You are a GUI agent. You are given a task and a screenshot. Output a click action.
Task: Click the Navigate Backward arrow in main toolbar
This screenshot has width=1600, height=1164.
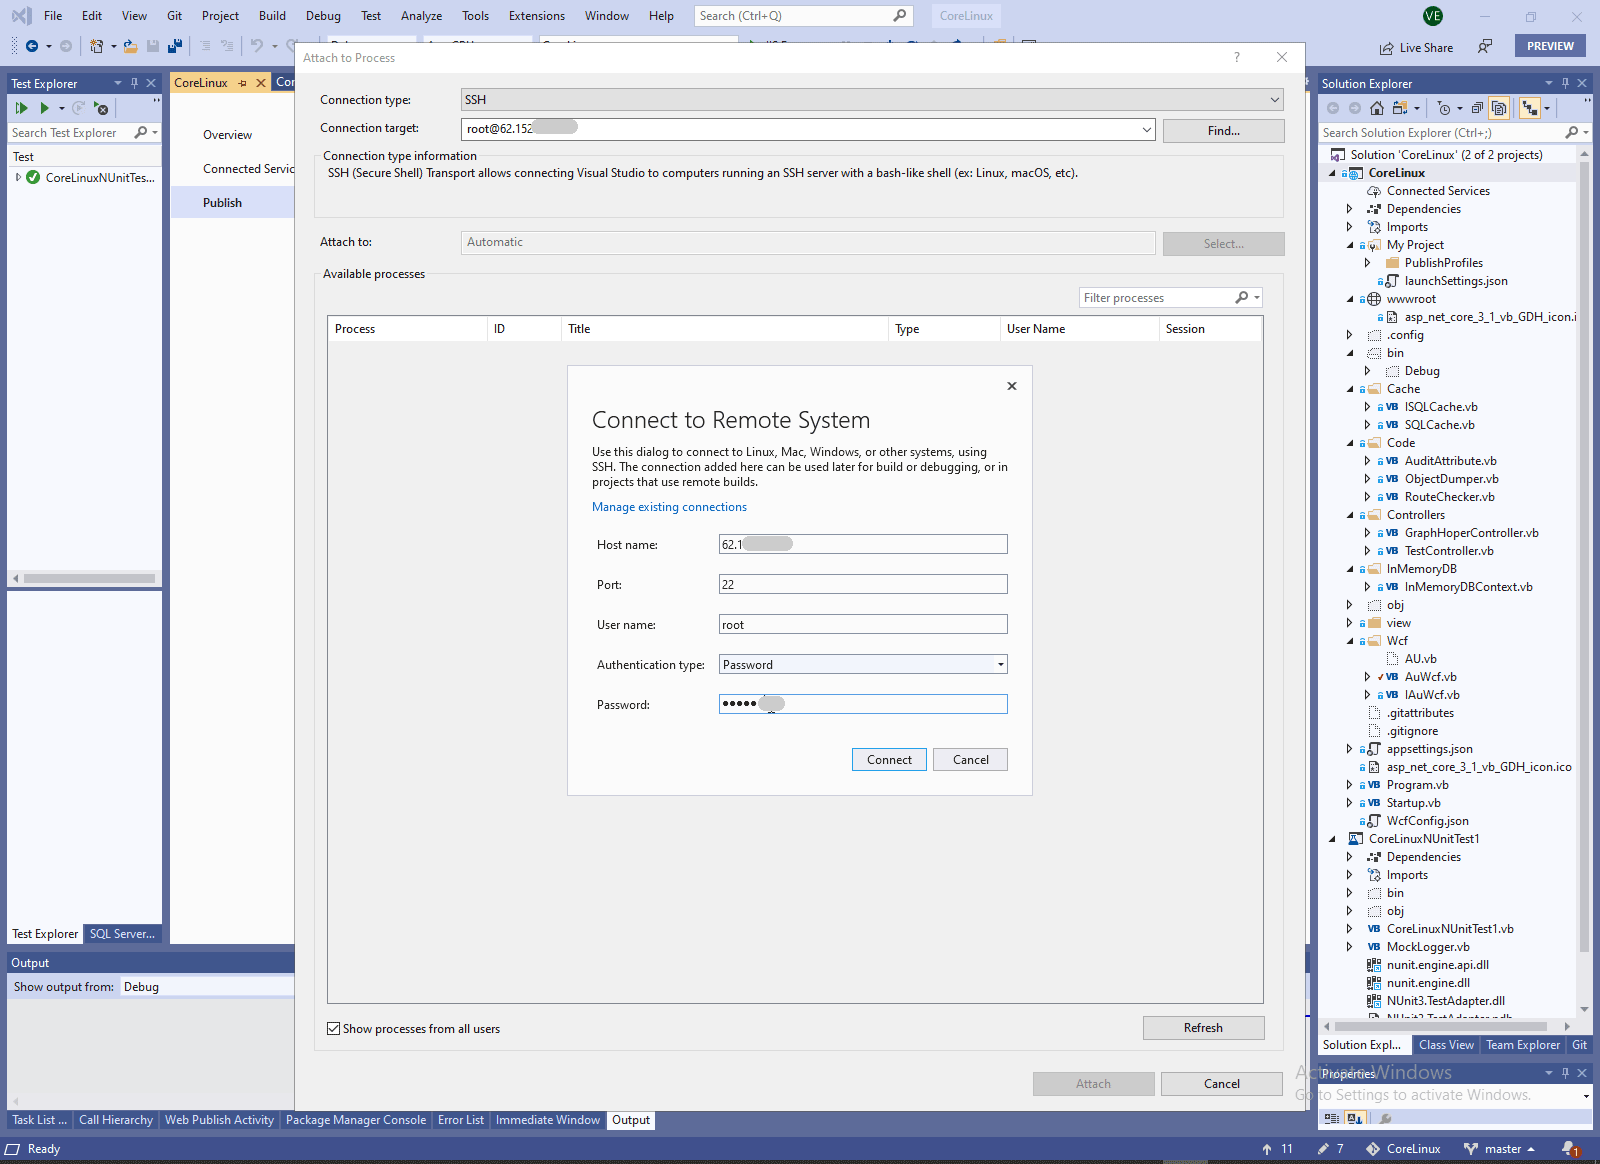[32, 46]
